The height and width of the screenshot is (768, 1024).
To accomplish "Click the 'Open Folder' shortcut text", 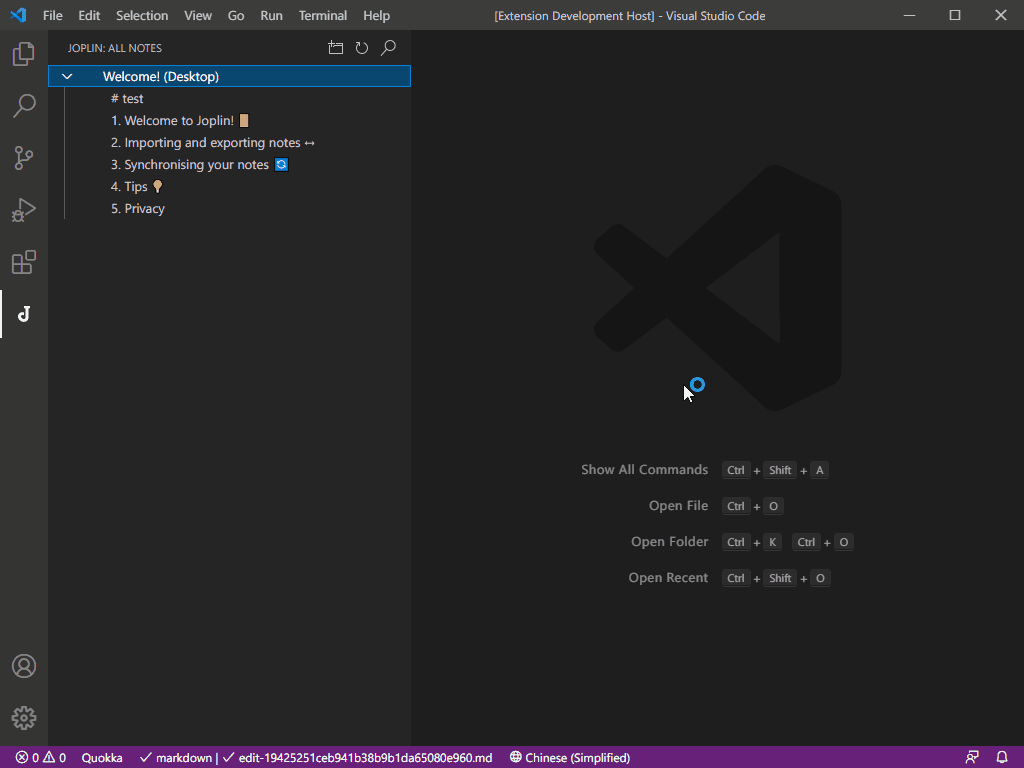I will coord(669,541).
